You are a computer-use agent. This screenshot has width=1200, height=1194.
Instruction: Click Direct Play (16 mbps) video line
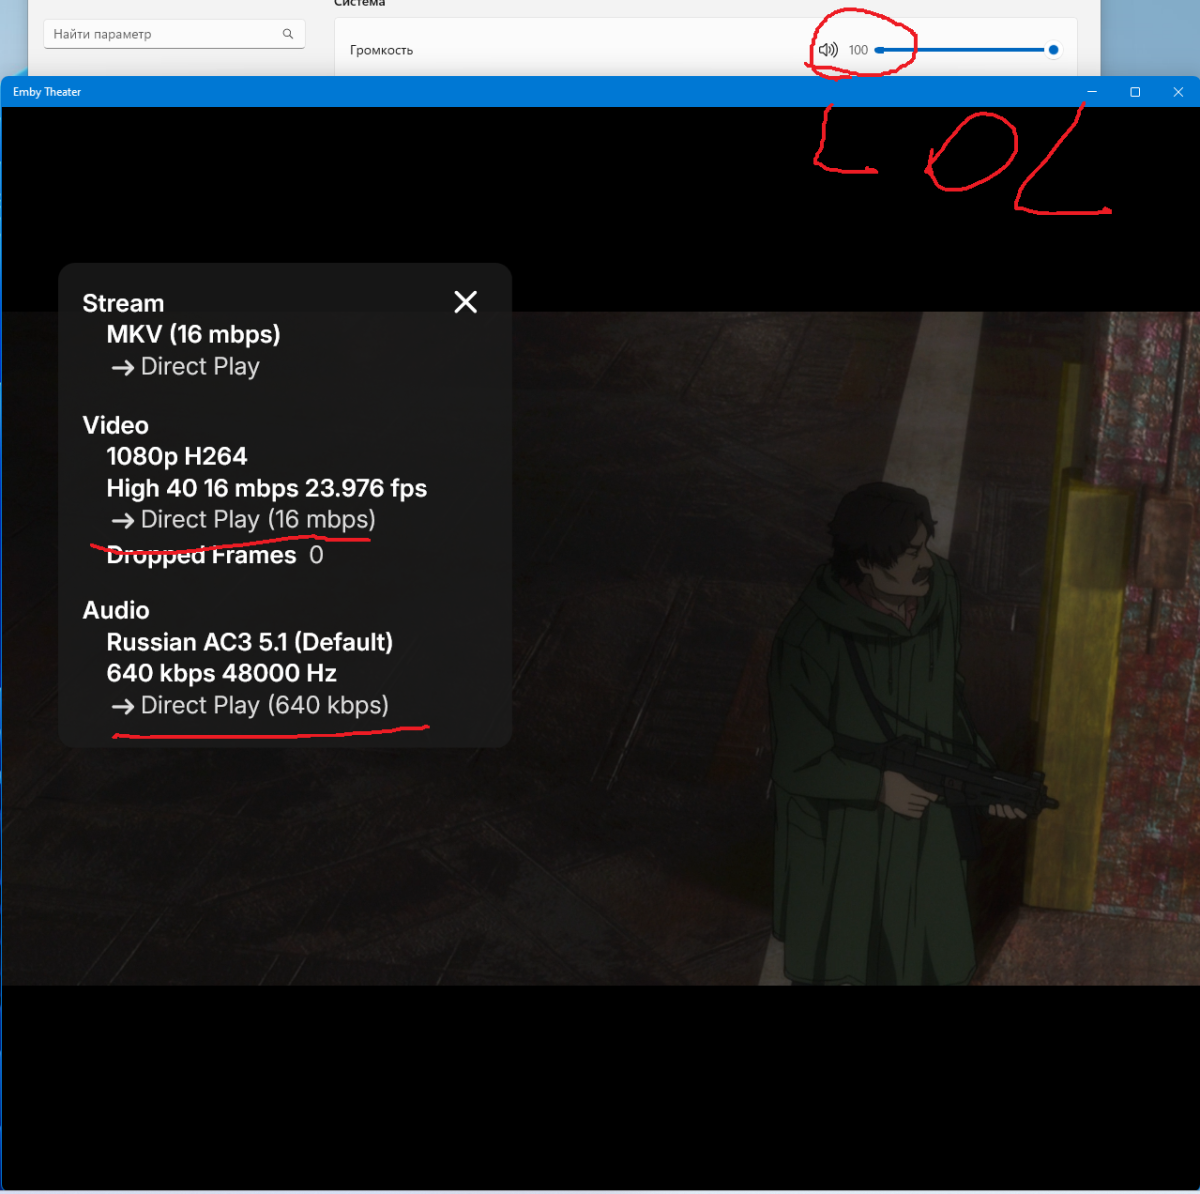pos(244,519)
